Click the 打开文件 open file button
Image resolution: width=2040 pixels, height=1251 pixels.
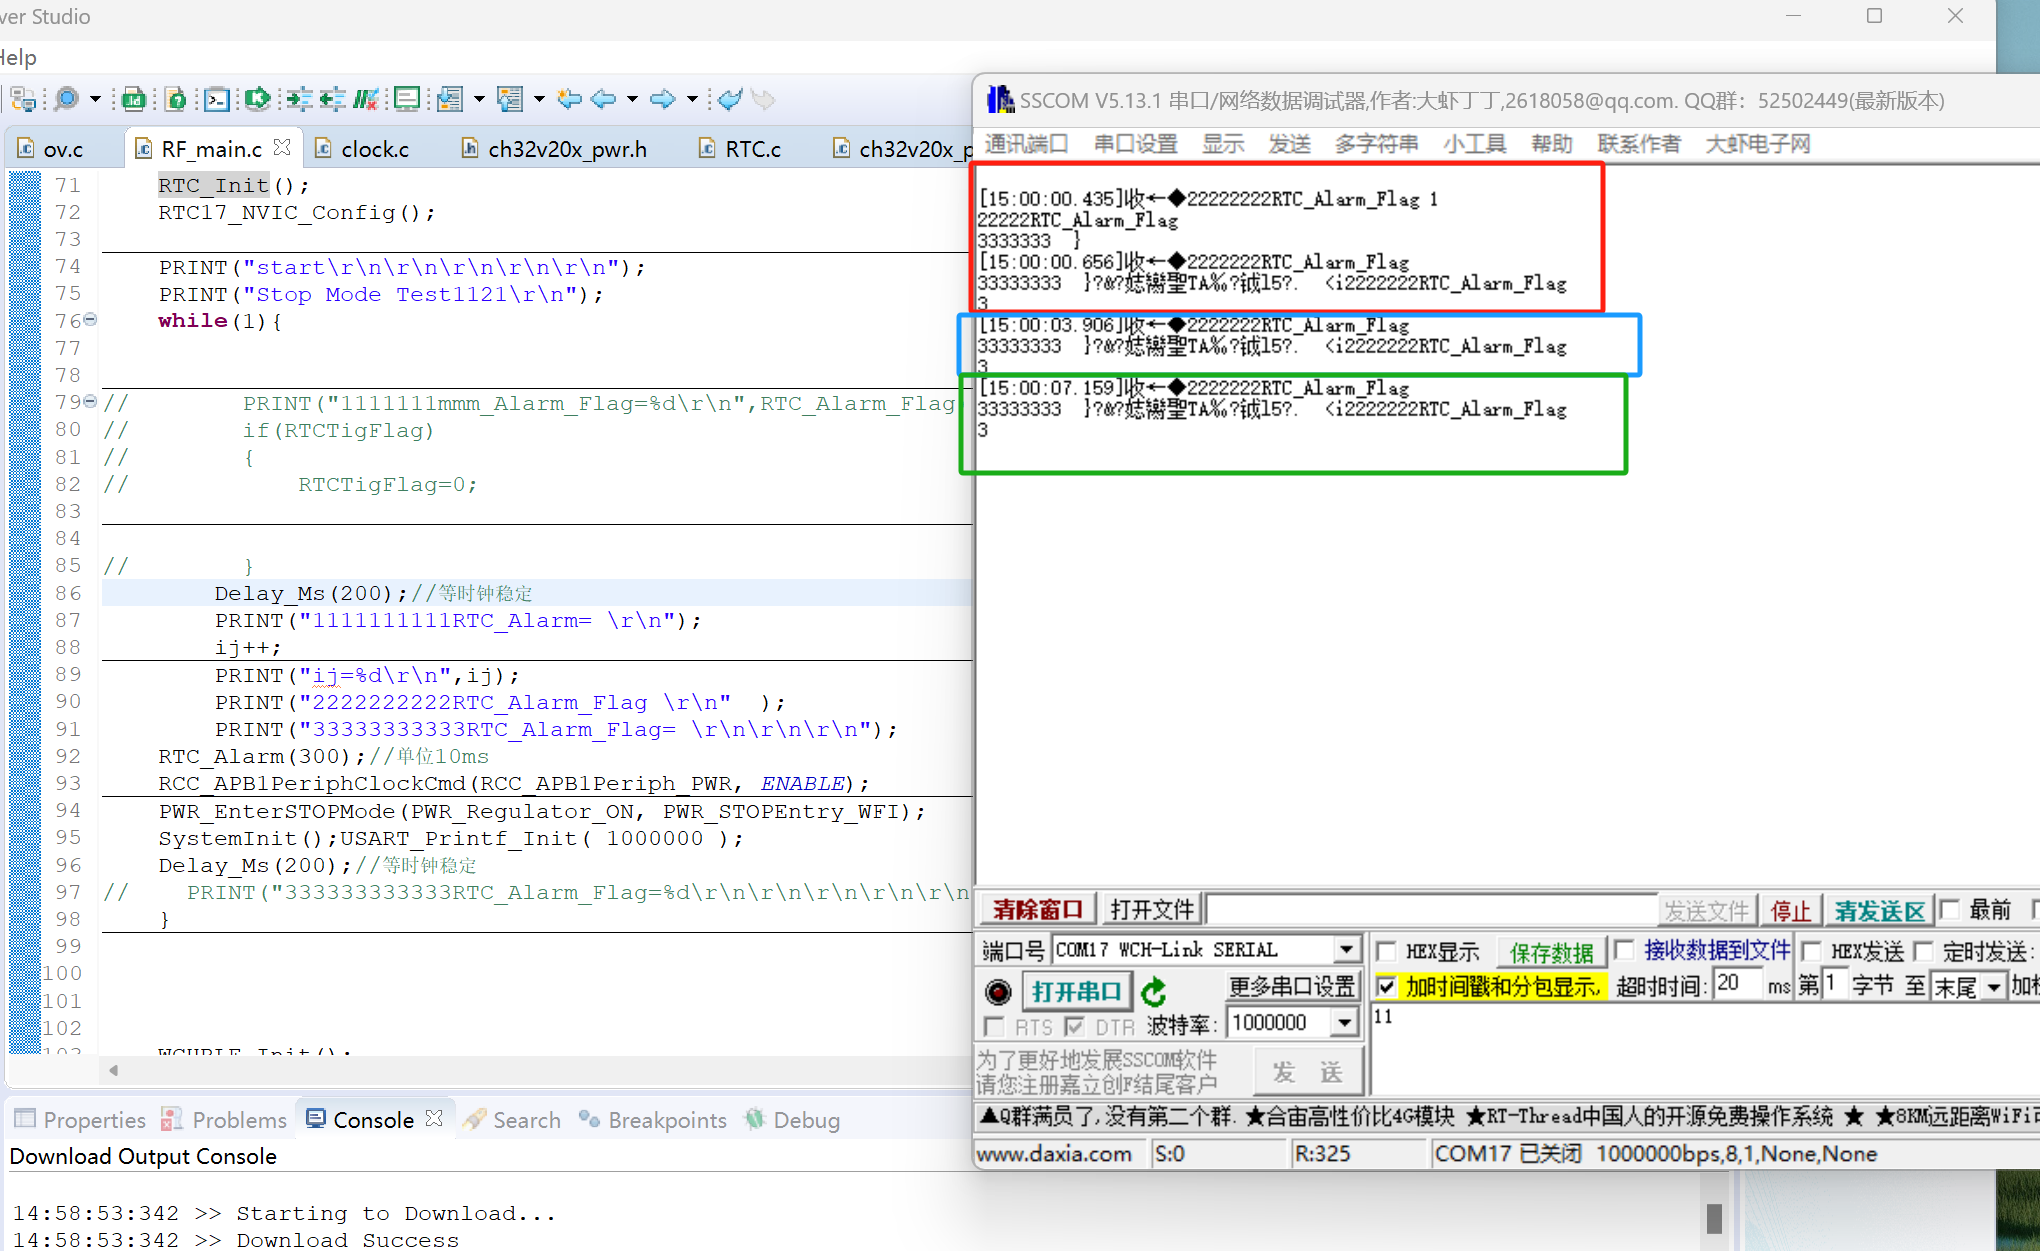click(x=1151, y=909)
